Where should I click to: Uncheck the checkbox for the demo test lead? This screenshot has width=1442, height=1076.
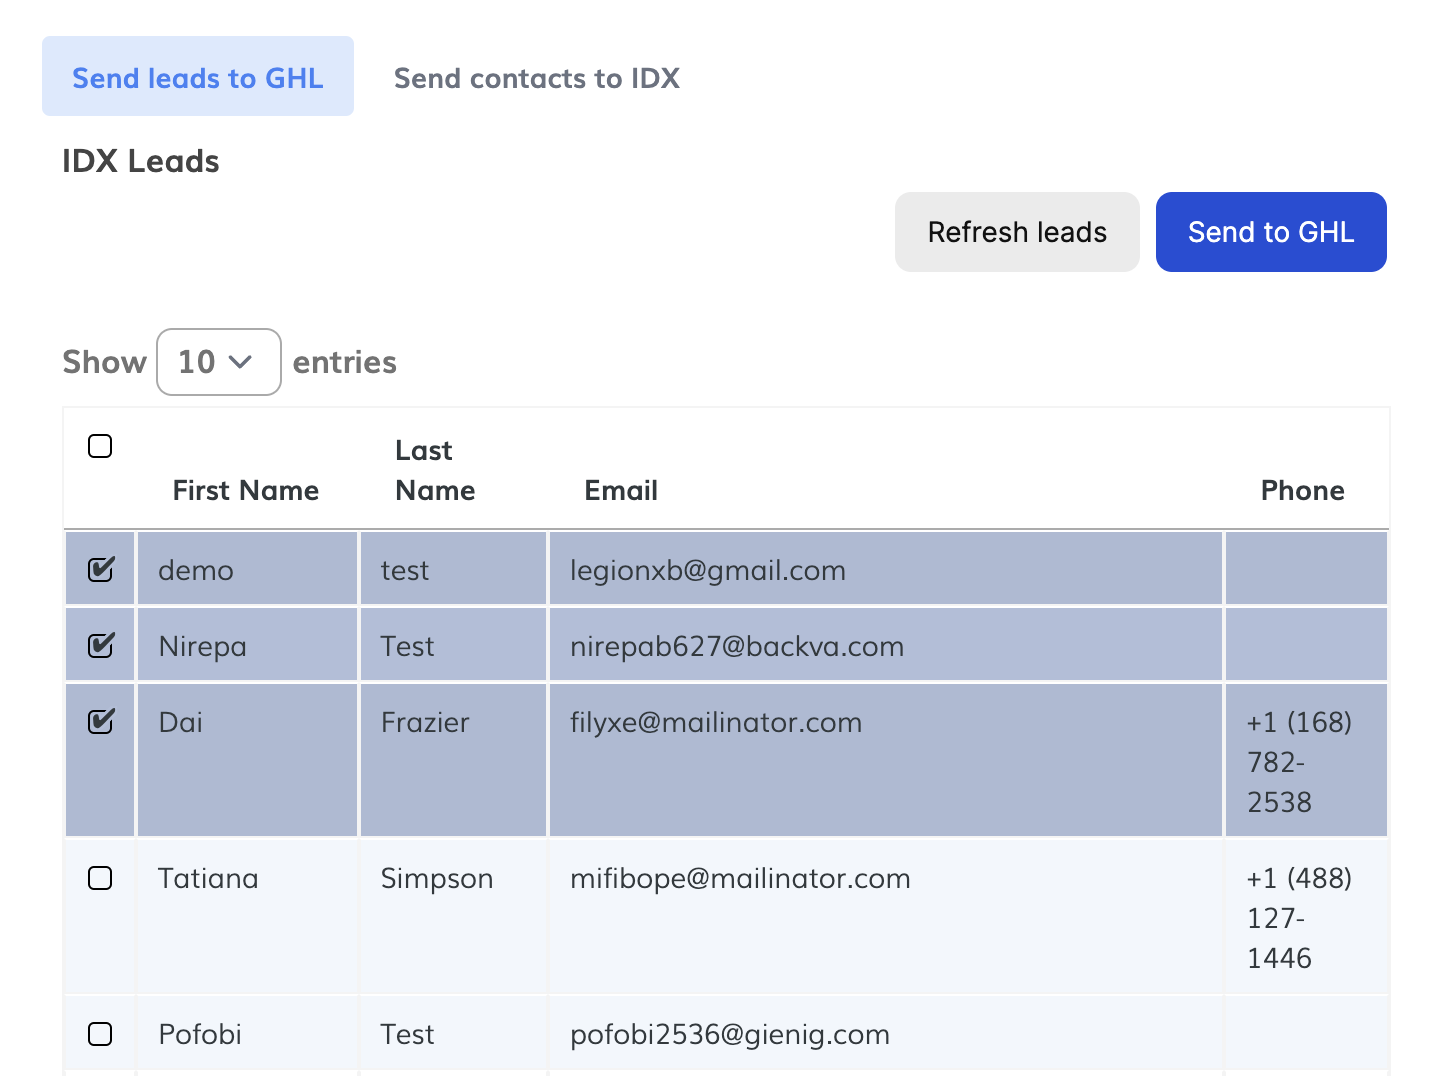pyautogui.click(x=101, y=569)
